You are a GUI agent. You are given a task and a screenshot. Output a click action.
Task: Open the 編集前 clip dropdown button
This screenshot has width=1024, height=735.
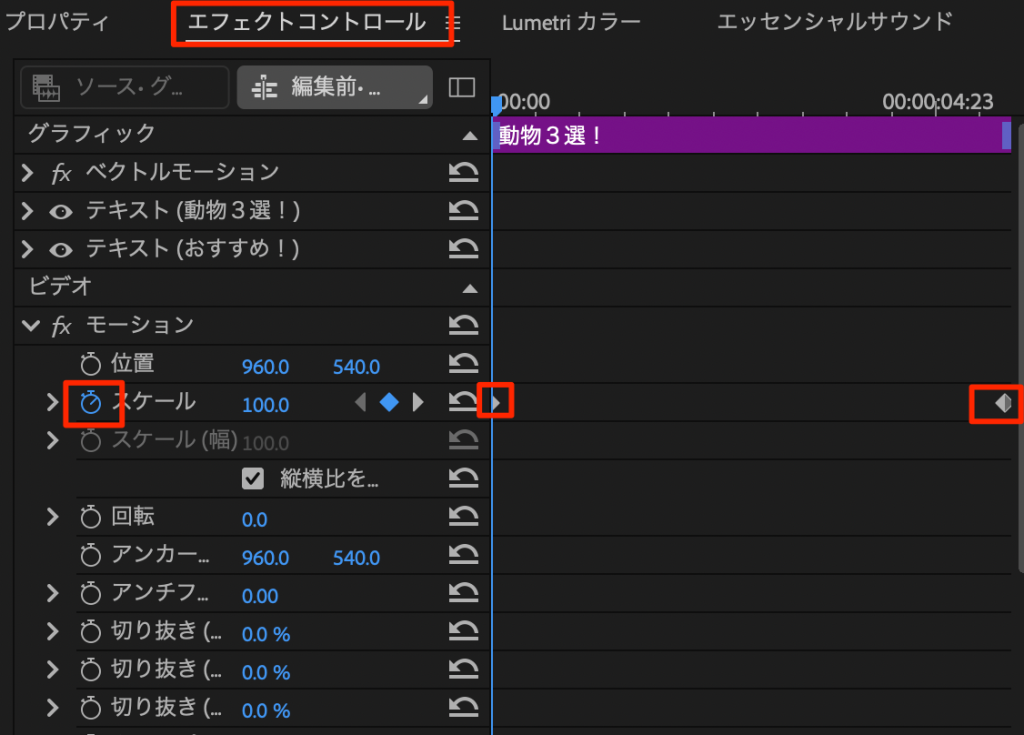coord(334,88)
